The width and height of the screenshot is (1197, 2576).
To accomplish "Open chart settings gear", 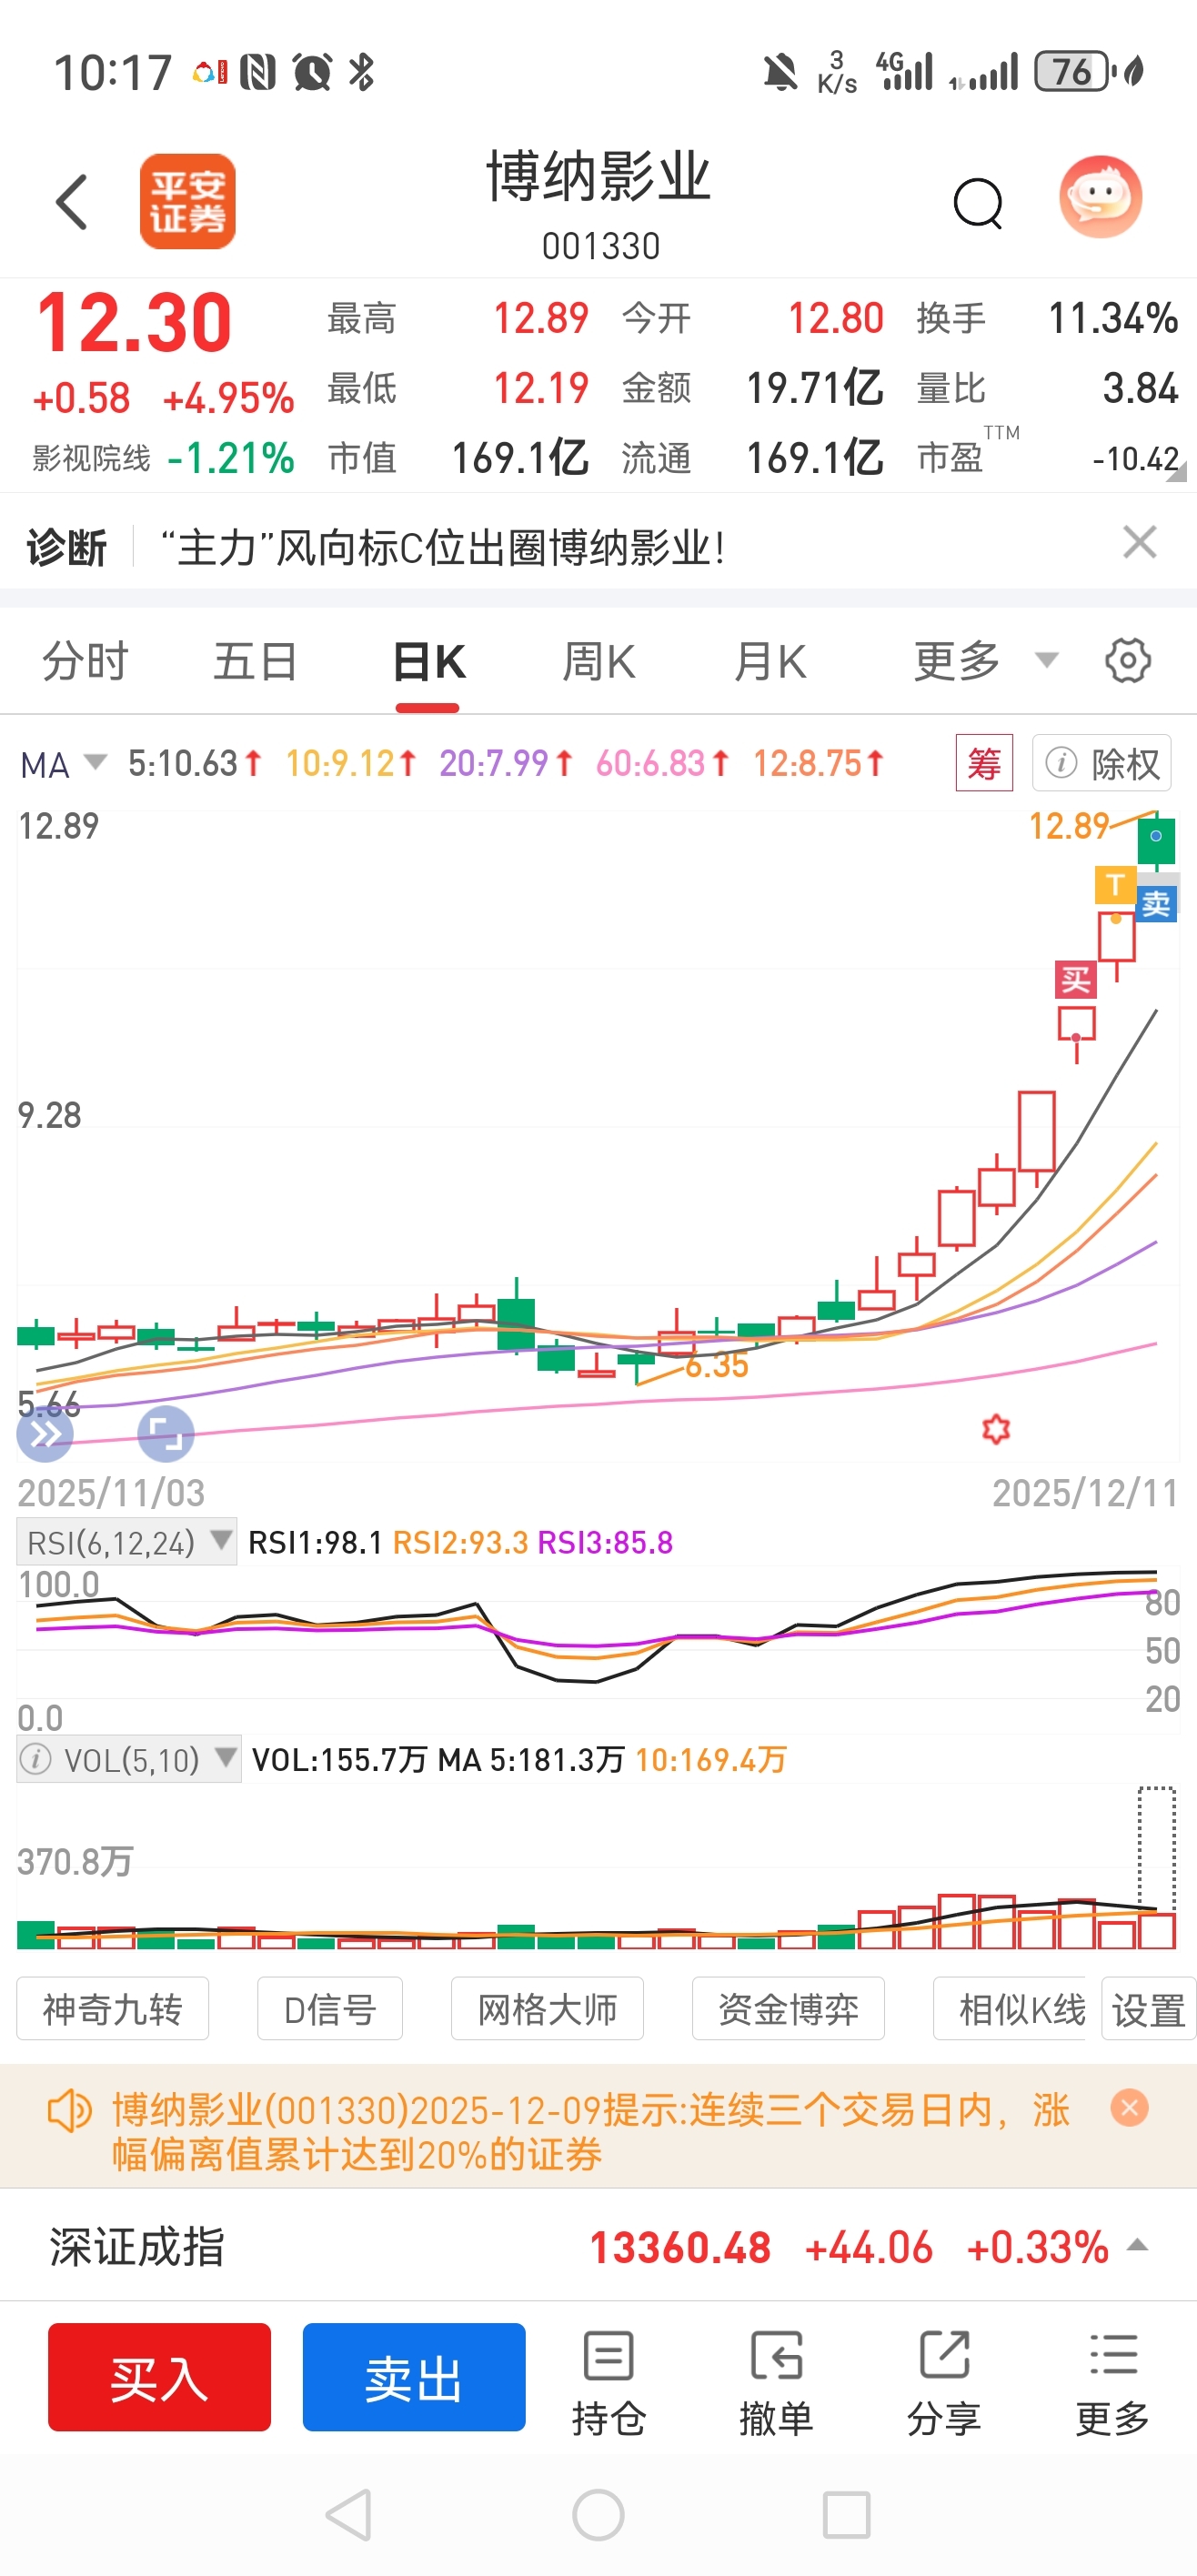I will 1128,661.
